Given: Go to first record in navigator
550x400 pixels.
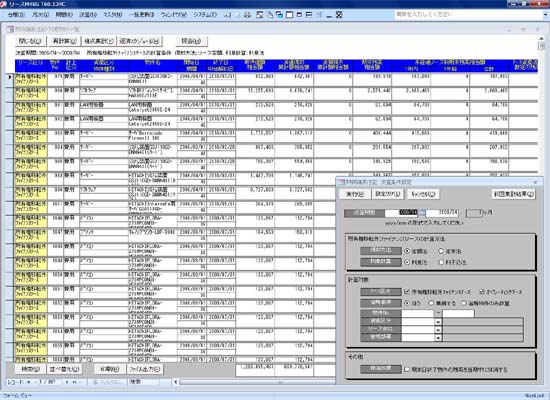Looking at the screenshot, I should [x=29, y=382].
